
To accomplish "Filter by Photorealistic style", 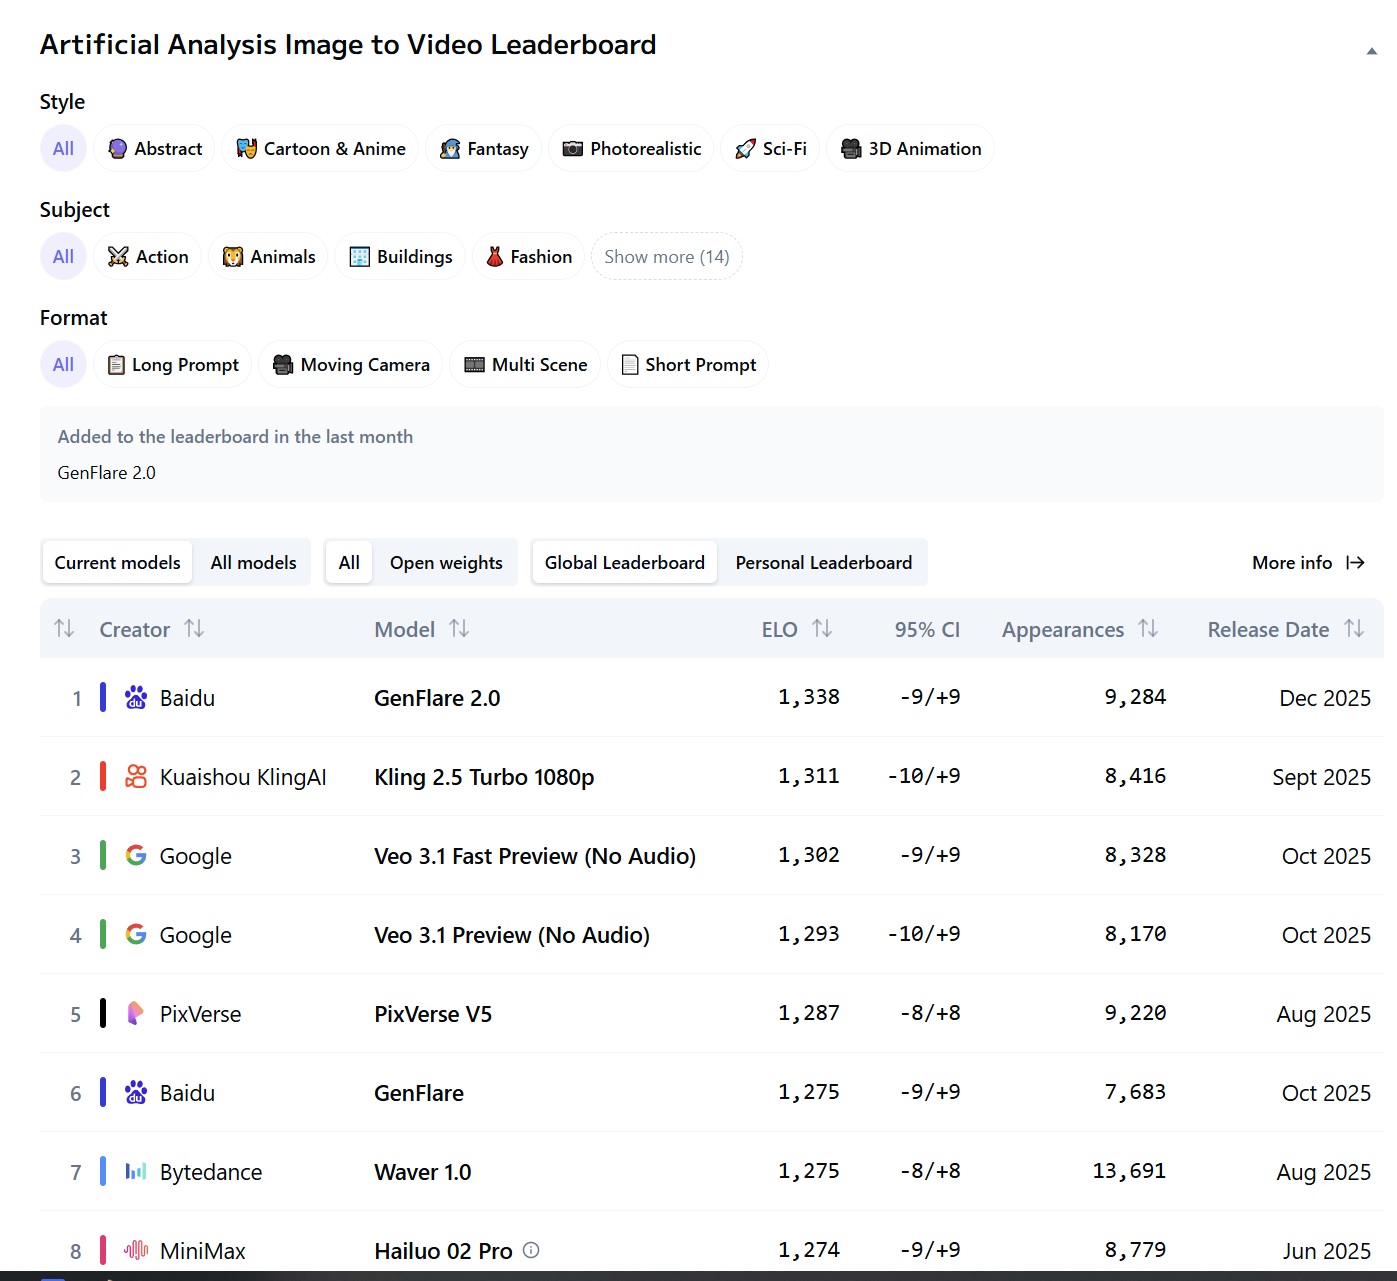I will pyautogui.click(x=631, y=148).
